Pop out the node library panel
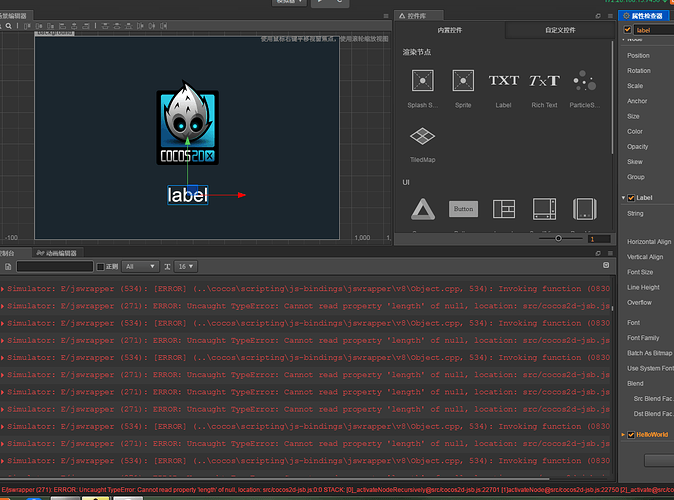The height and width of the screenshot is (500, 674). (598, 16)
